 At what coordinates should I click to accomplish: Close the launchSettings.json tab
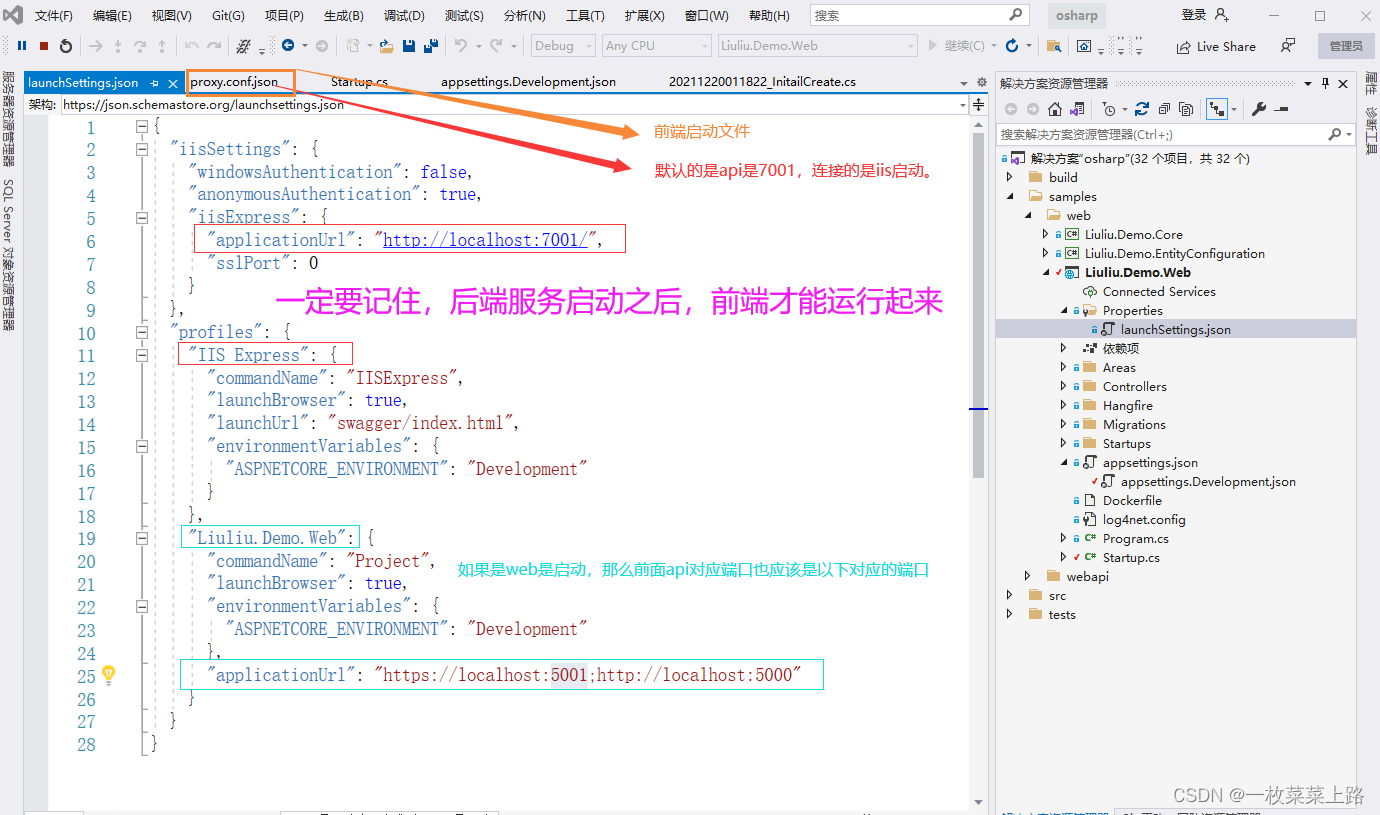pyautogui.click(x=172, y=82)
